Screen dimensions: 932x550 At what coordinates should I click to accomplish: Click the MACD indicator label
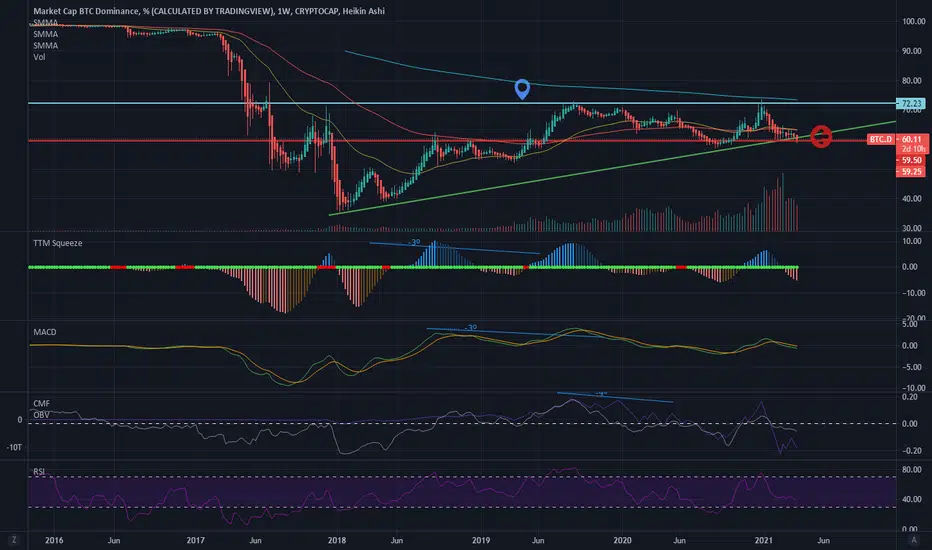[x=45, y=332]
